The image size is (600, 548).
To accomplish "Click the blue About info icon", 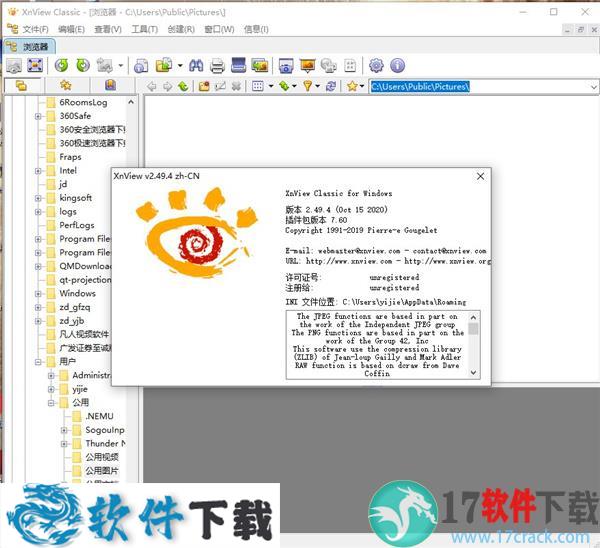I will click(398, 65).
